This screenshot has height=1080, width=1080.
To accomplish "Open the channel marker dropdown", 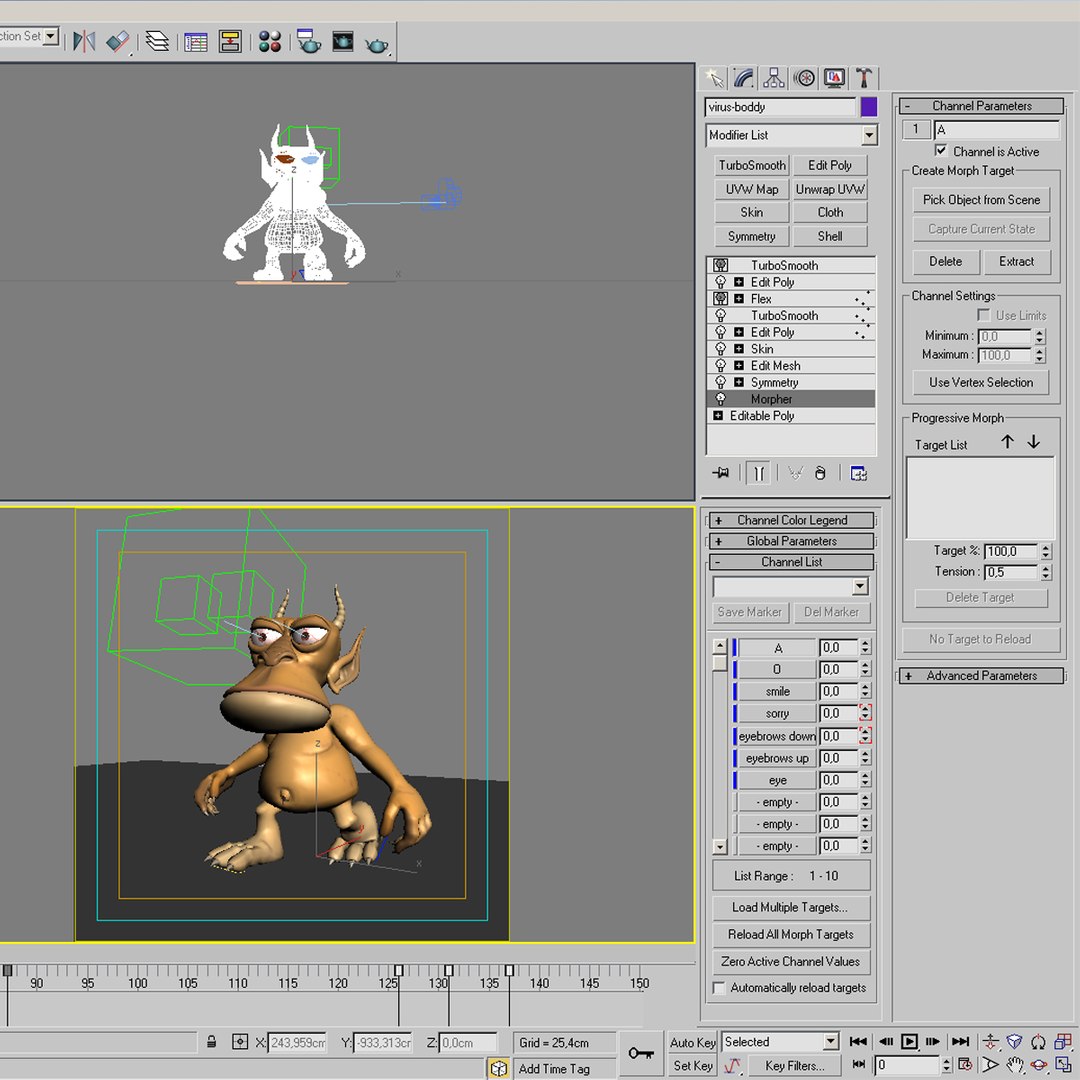I will [860, 586].
